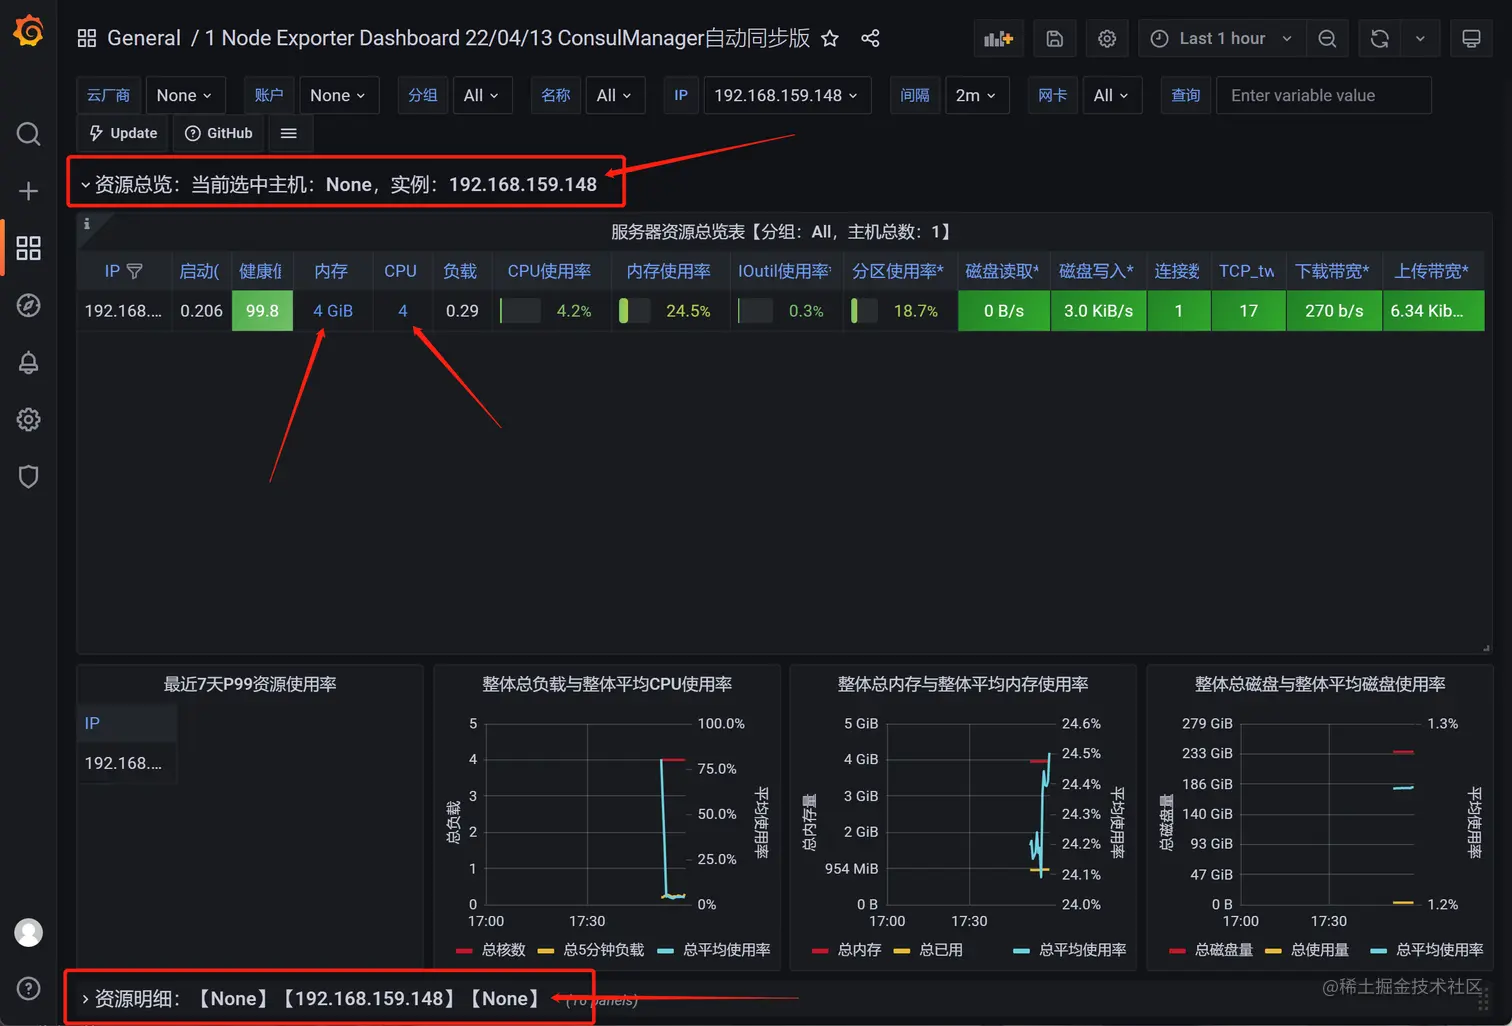Open the Grafana home logo
Image resolution: width=1512 pixels, height=1026 pixels.
(28, 32)
